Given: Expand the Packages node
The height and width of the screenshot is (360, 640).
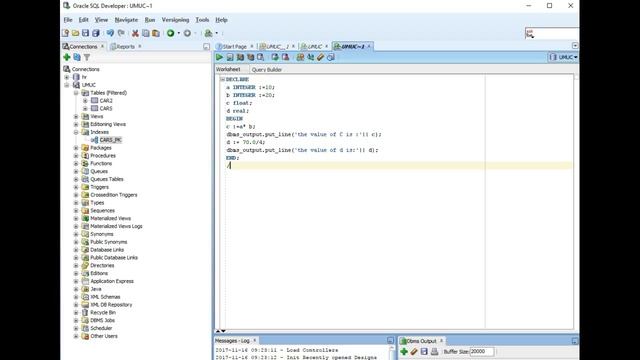Looking at the screenshot, I should 76,148.
